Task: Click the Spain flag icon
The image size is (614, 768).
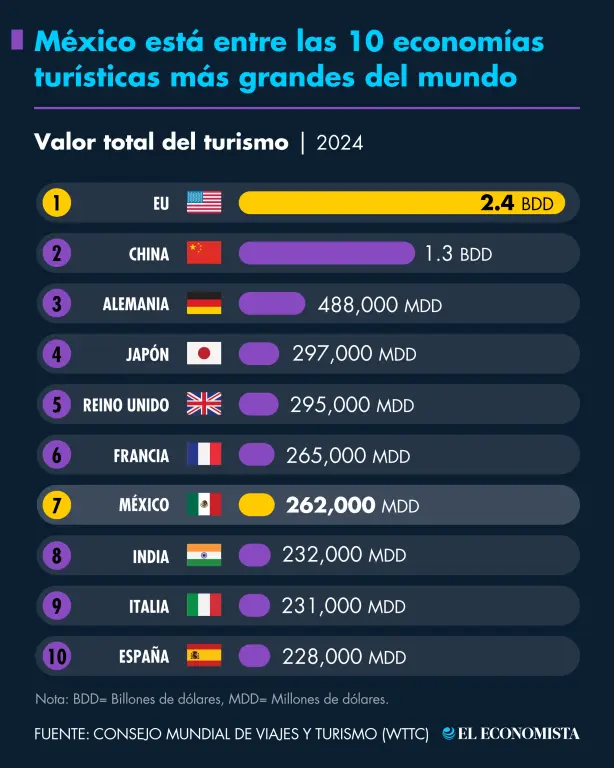Action: point(204,656)
